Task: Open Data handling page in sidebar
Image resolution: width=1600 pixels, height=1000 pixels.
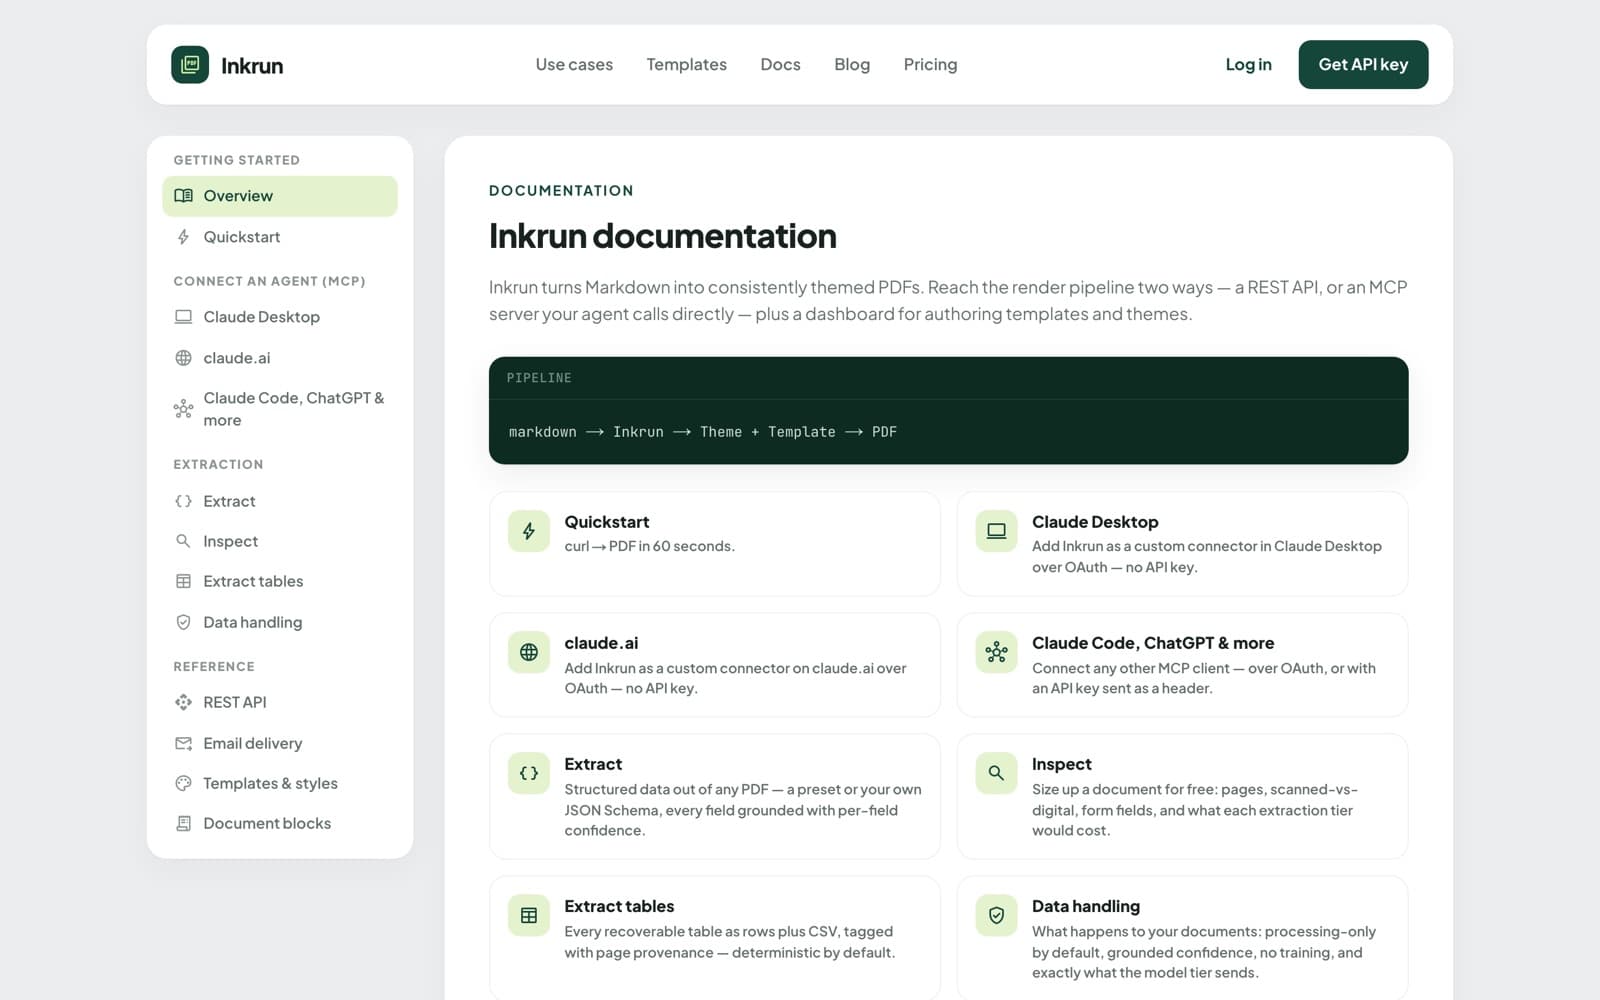Action: (x=280, y=622)
